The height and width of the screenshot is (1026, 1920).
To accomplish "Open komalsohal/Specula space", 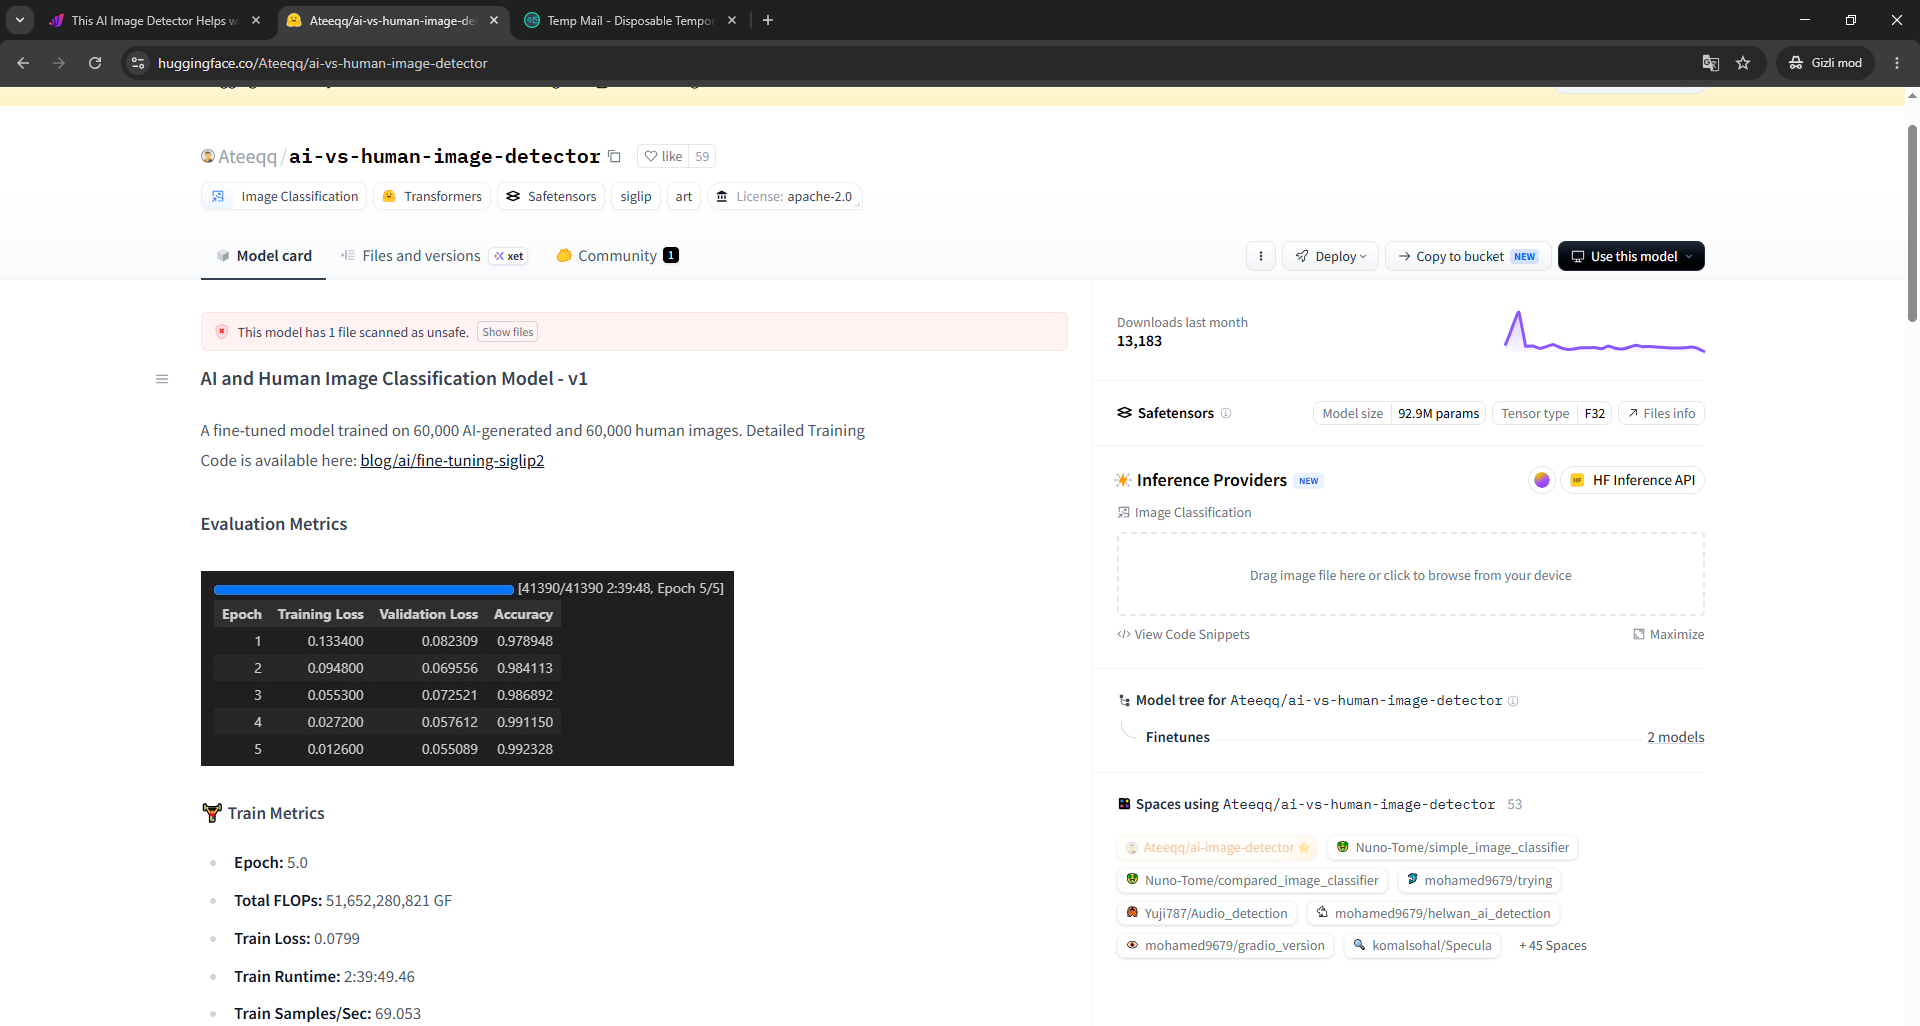I will pyautogui.click(x=1422, y=945).
